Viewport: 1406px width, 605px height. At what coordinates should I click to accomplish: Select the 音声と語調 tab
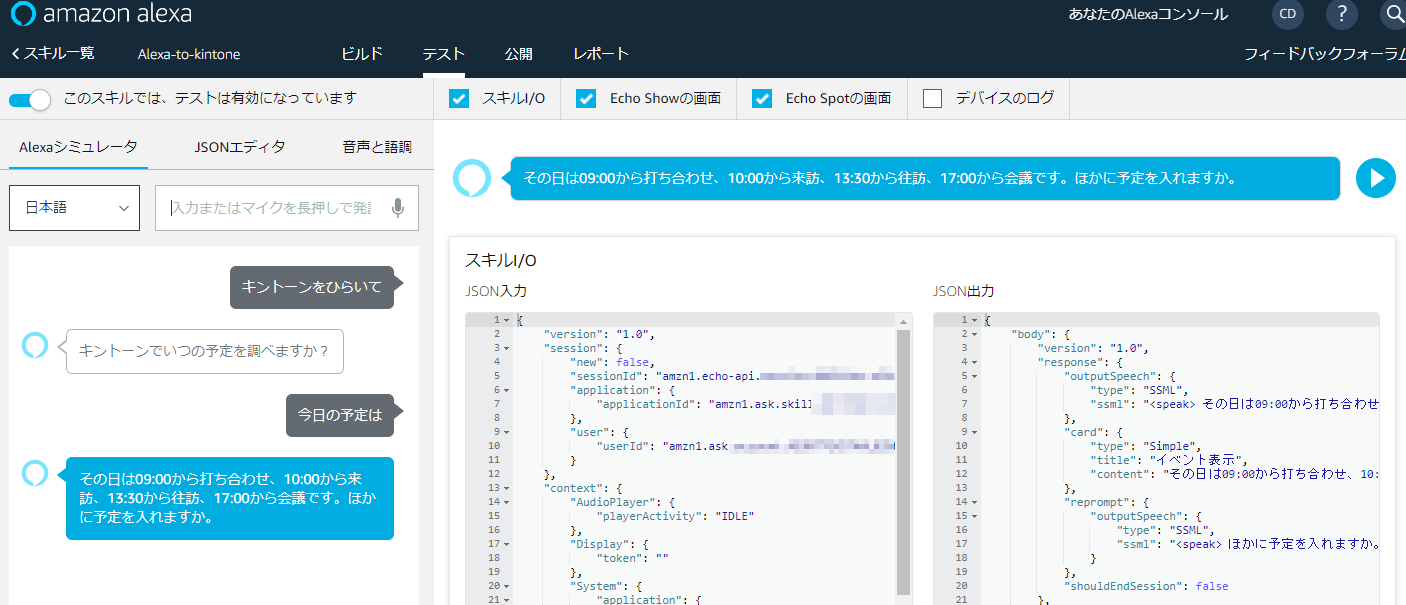(x=377, y=147)
